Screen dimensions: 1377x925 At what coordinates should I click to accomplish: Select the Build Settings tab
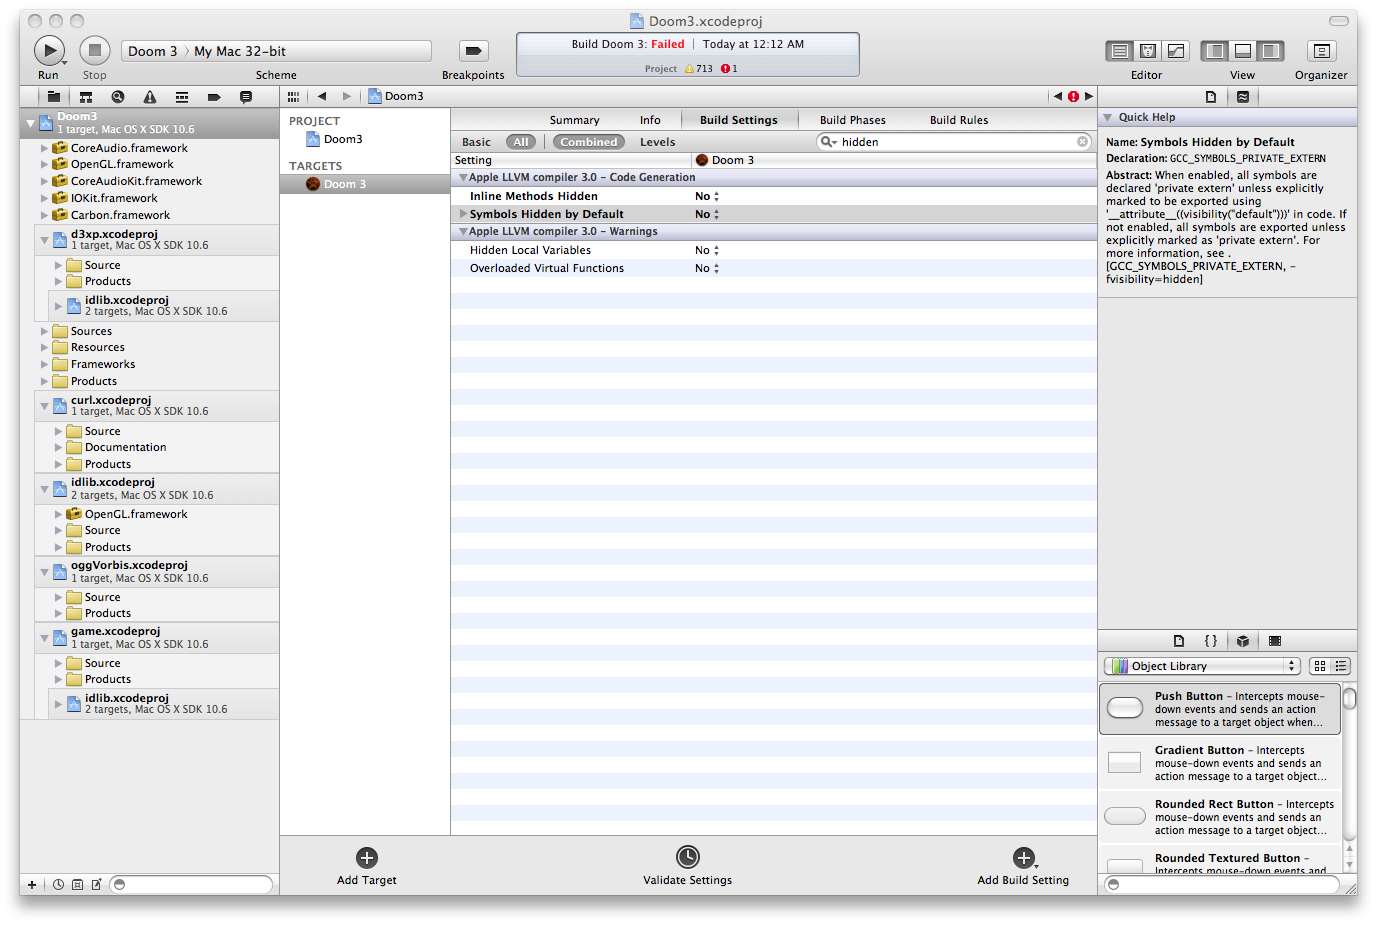coord(739,120)
